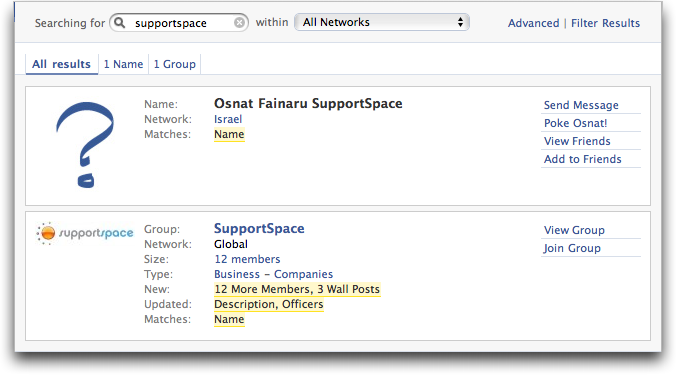Select the All results tab
676x375 pixels.
(62, 64)
